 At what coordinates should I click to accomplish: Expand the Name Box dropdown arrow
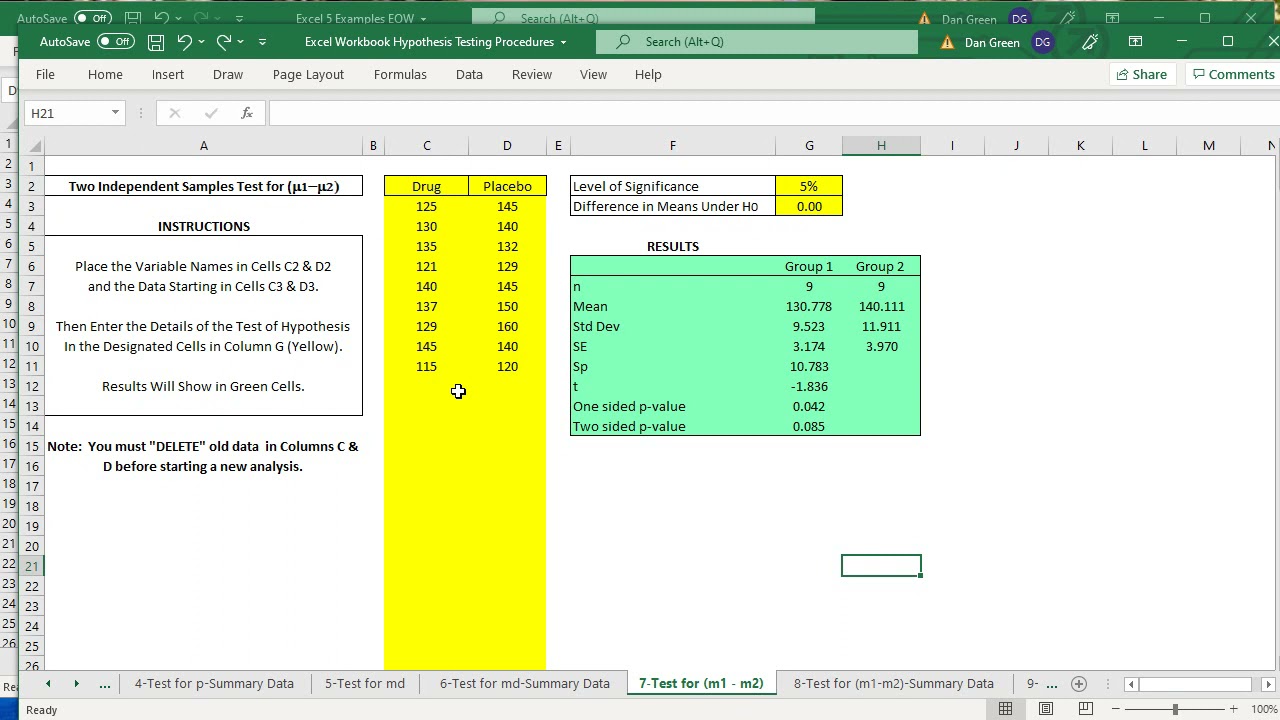115,113
